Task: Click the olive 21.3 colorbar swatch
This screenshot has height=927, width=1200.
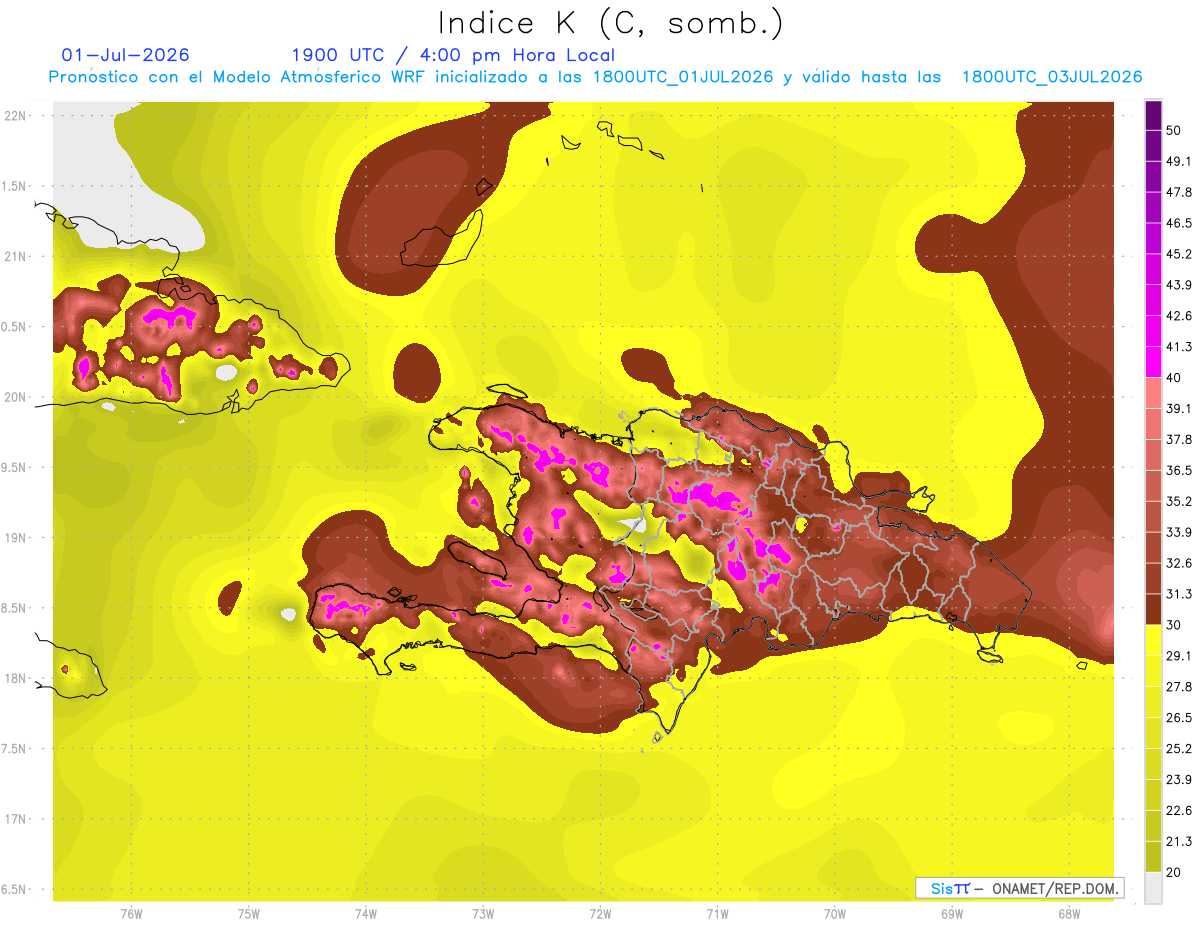Action: click(1153, 857)
